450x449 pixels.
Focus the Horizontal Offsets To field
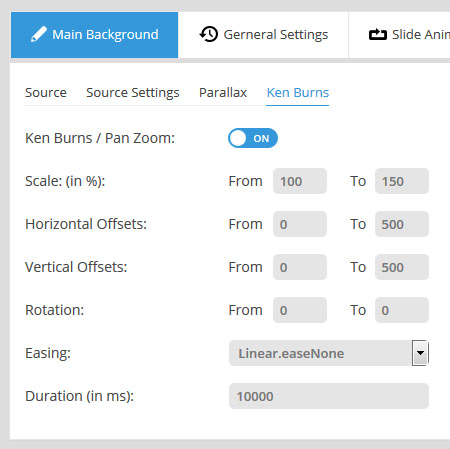point(402,224)
